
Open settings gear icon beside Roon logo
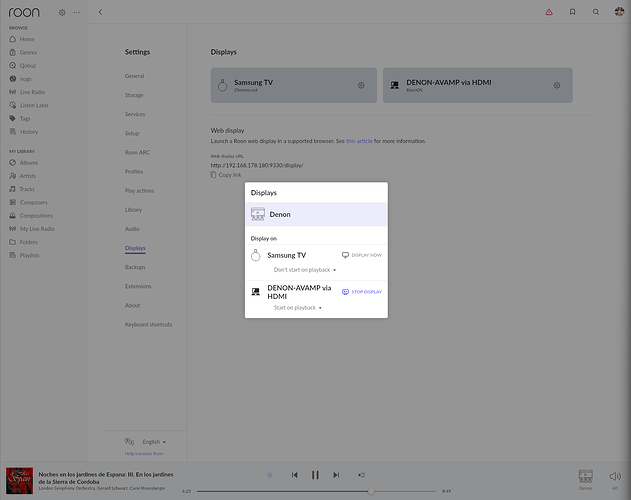point(62,12)
